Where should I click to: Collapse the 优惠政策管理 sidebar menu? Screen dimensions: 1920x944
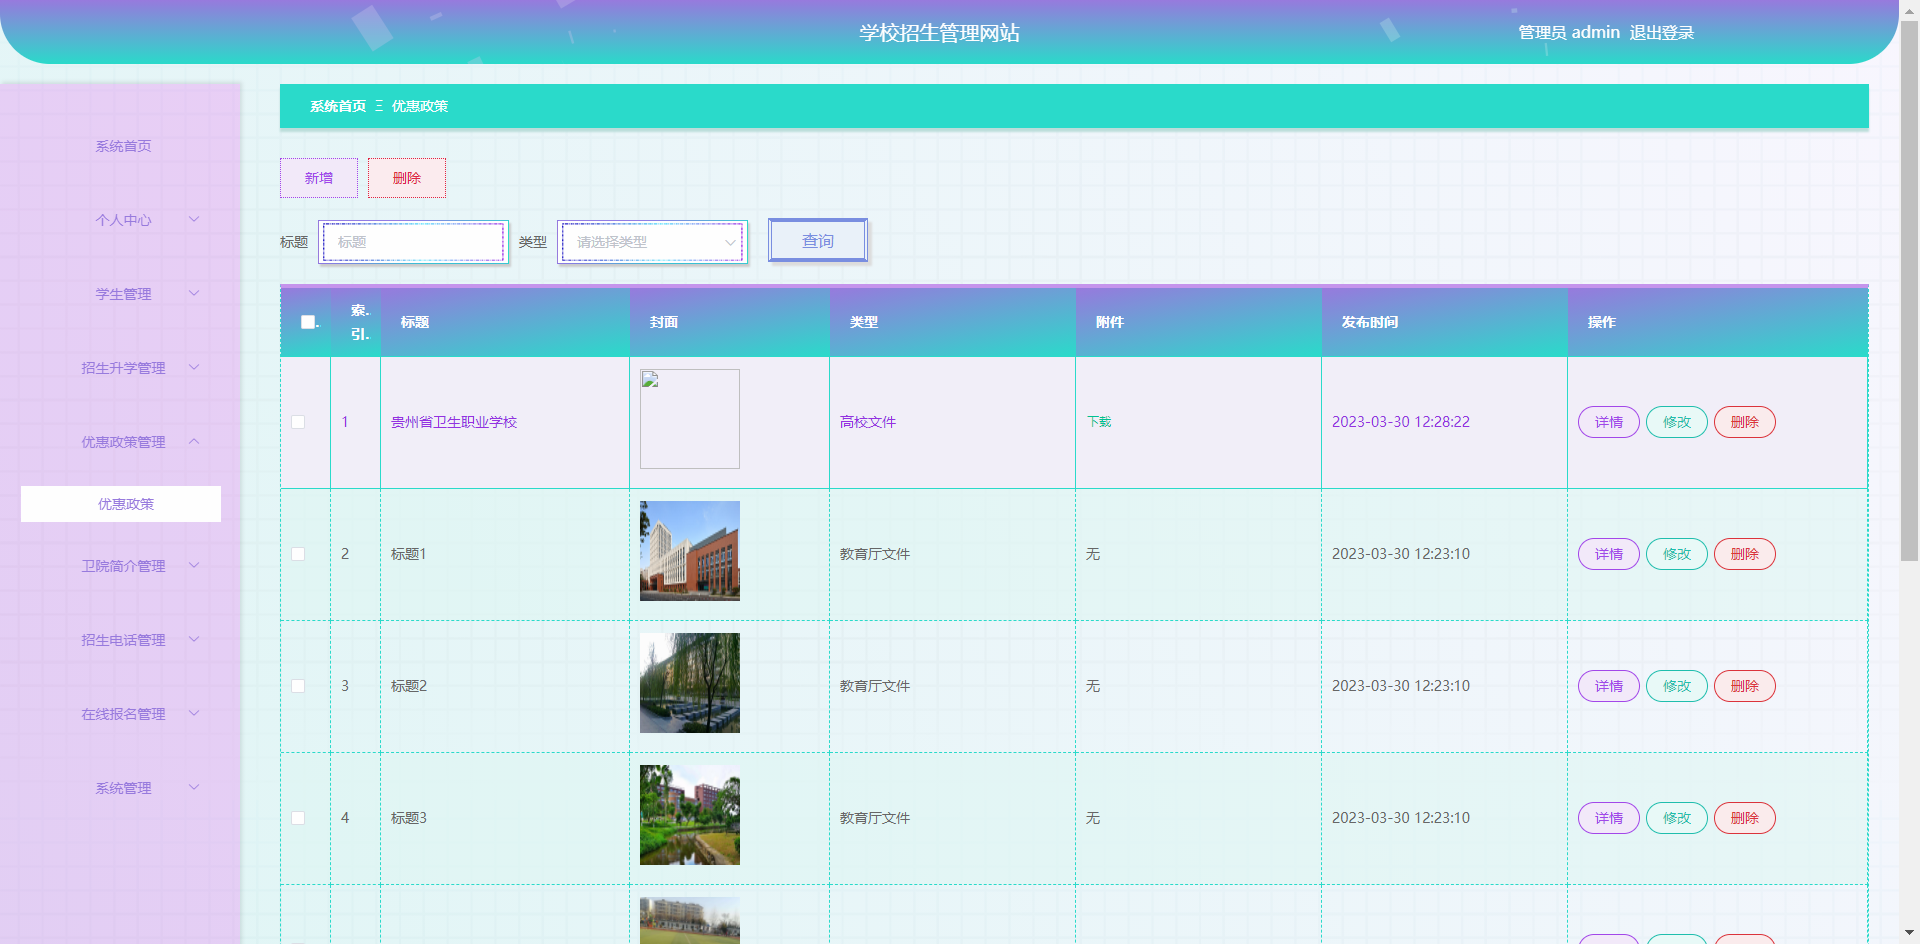(x=124, y=442)
